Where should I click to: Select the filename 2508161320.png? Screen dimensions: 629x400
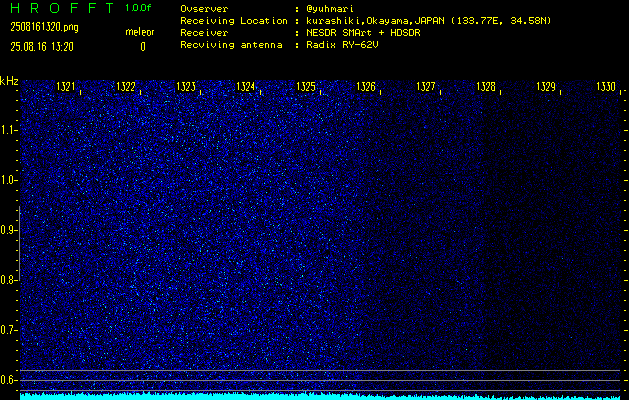pyautogui.click(x=45, y=27)
